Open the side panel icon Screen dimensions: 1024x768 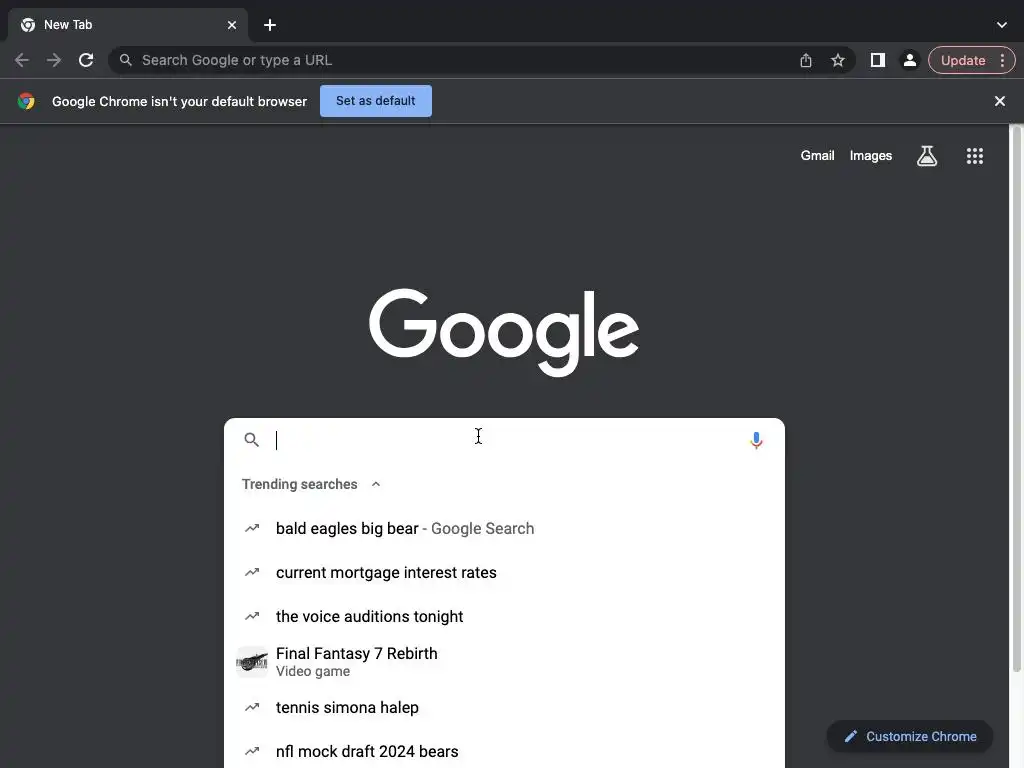(878, 61)
